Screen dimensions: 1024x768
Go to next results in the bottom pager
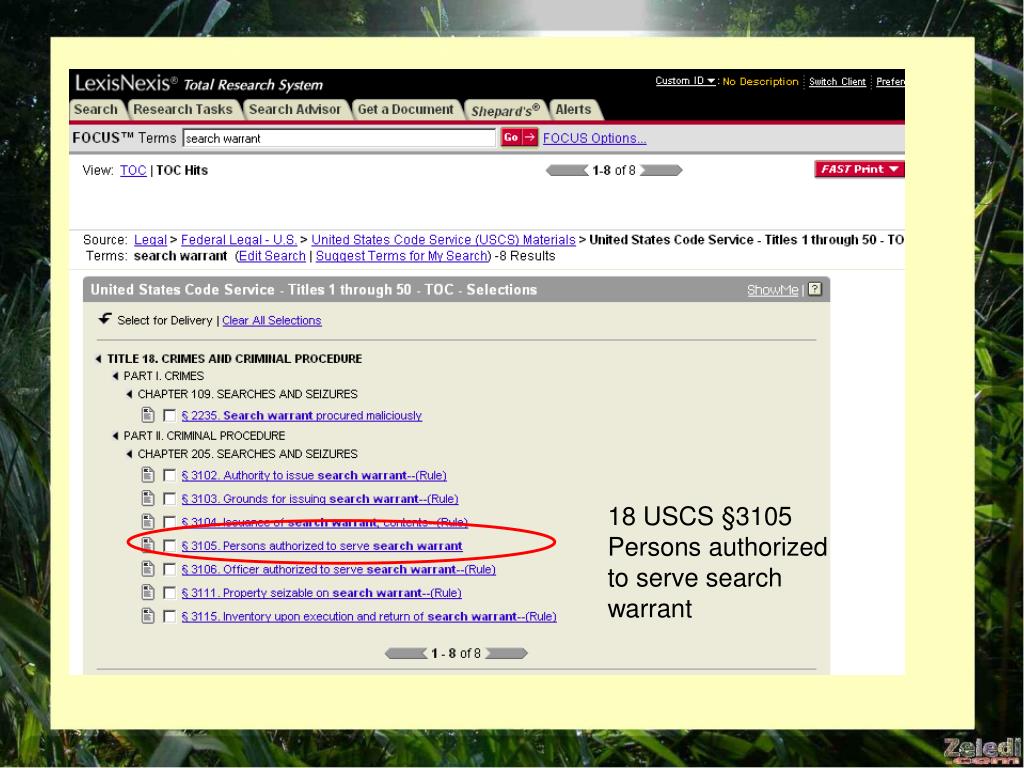click(x=507, y=653)
